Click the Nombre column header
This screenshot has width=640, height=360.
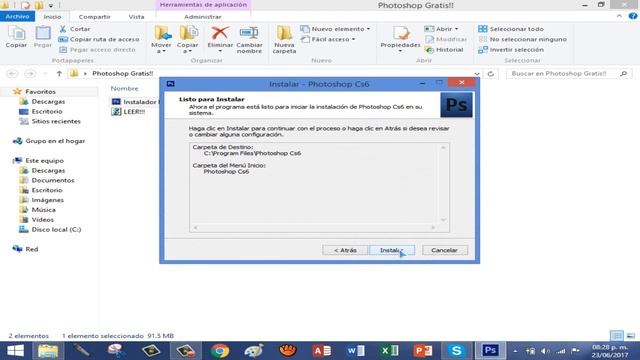point(124,88)
